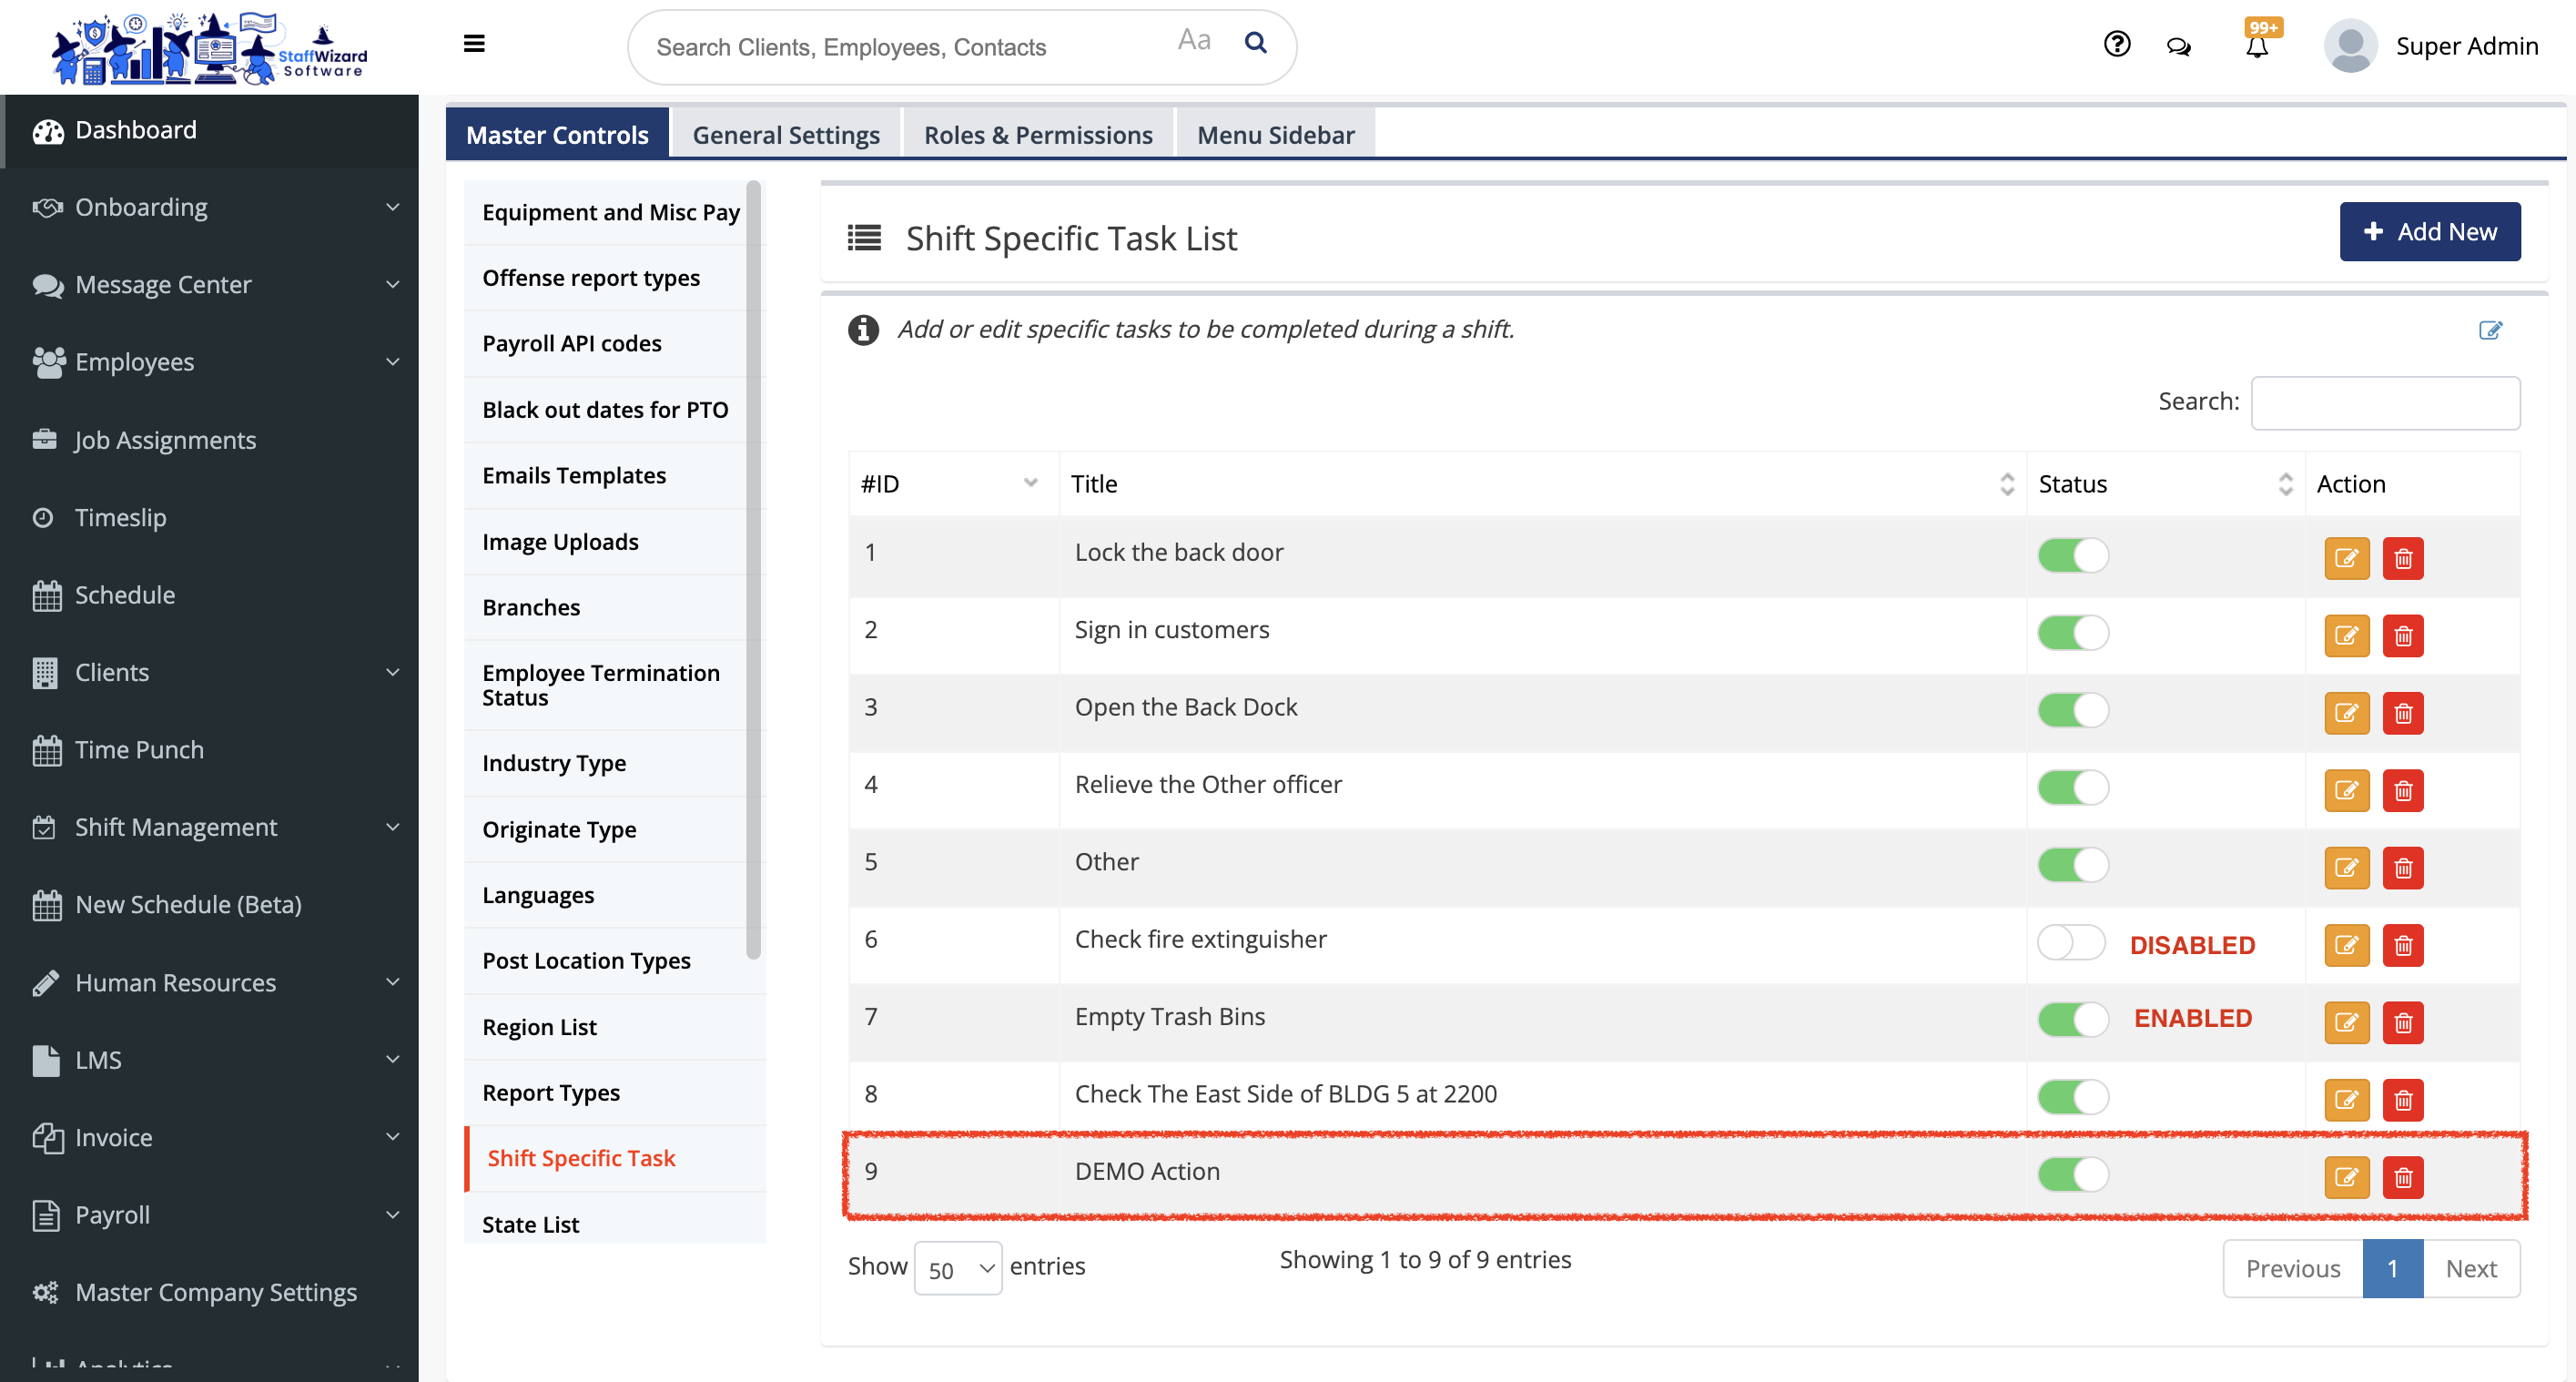Open the chat messages icon
This screenshot has width=2576, height=1382.
click(x=2178, y=46)
